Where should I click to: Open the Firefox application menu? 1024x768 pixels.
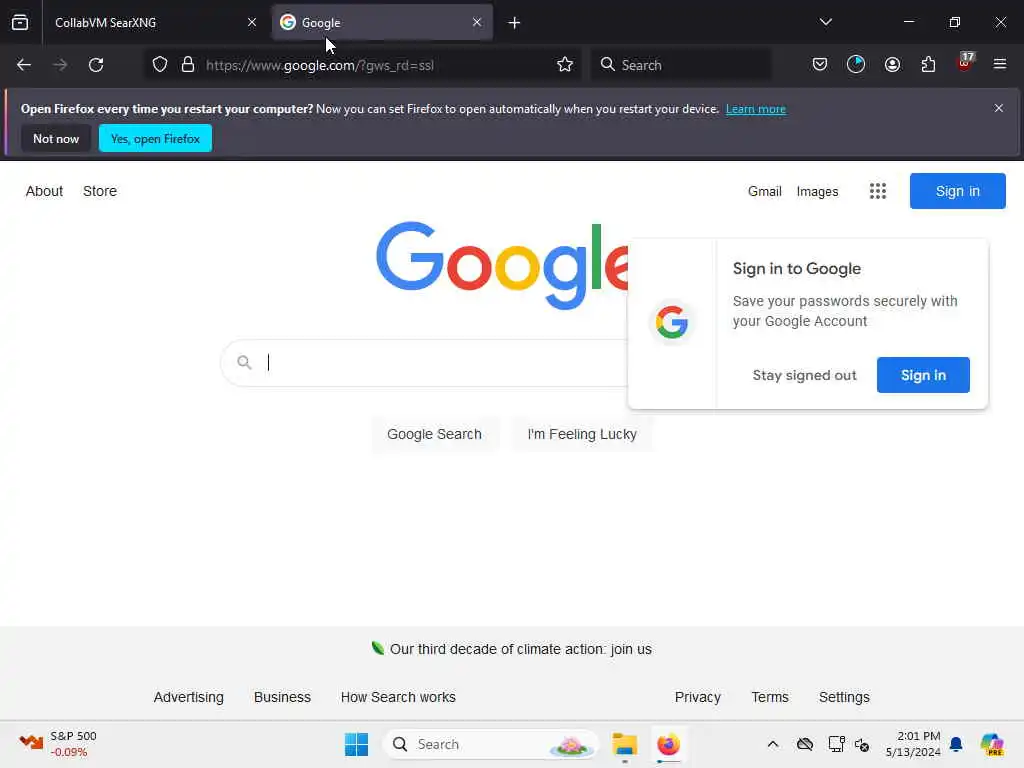pos(1000,64)
